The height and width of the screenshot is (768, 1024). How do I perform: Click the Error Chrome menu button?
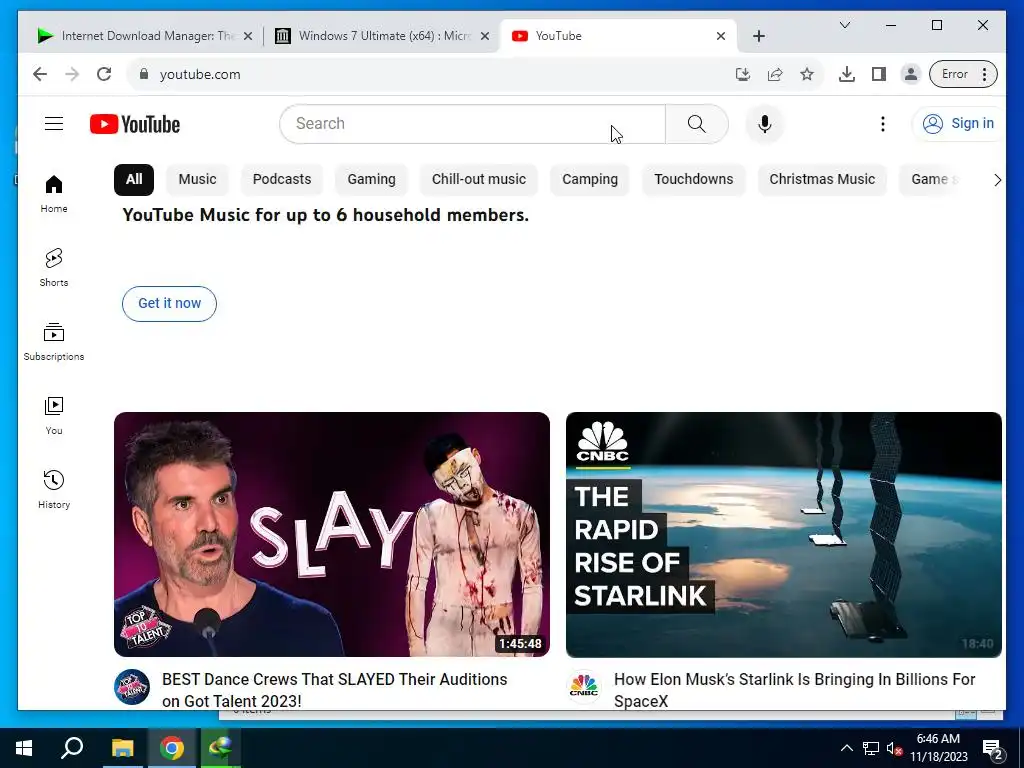point(963,74)
